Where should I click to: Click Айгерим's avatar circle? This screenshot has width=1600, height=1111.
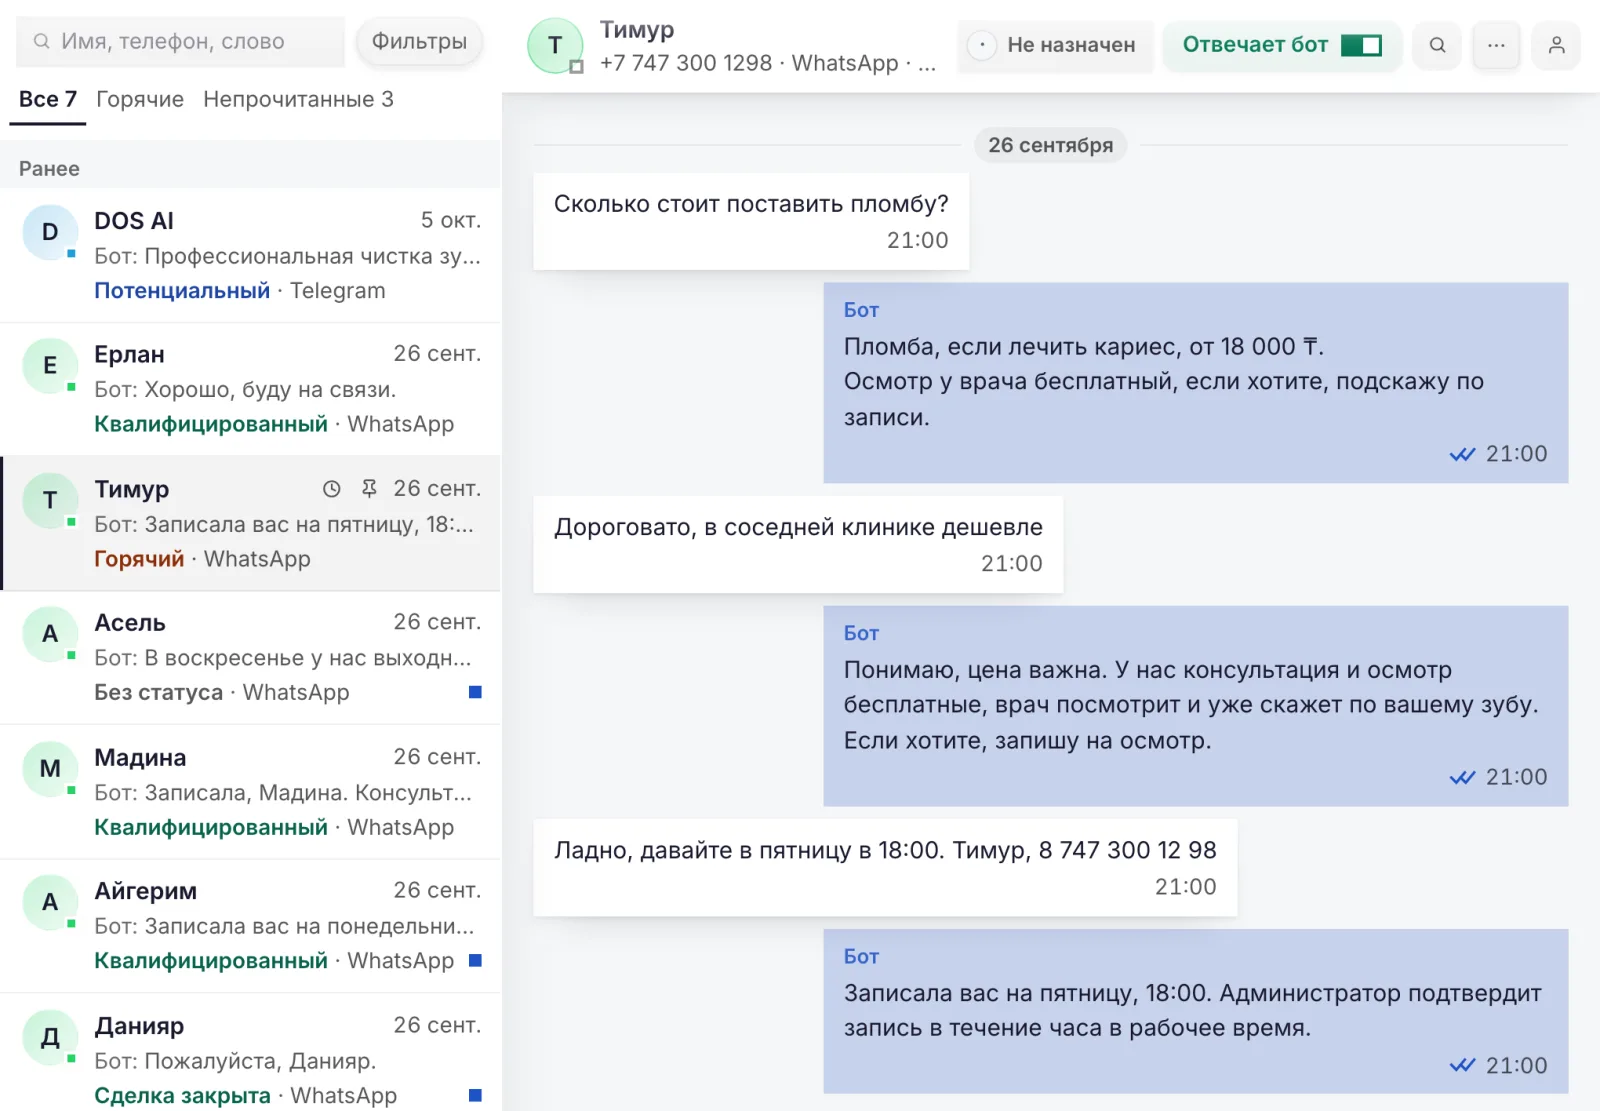click(50, 902)
